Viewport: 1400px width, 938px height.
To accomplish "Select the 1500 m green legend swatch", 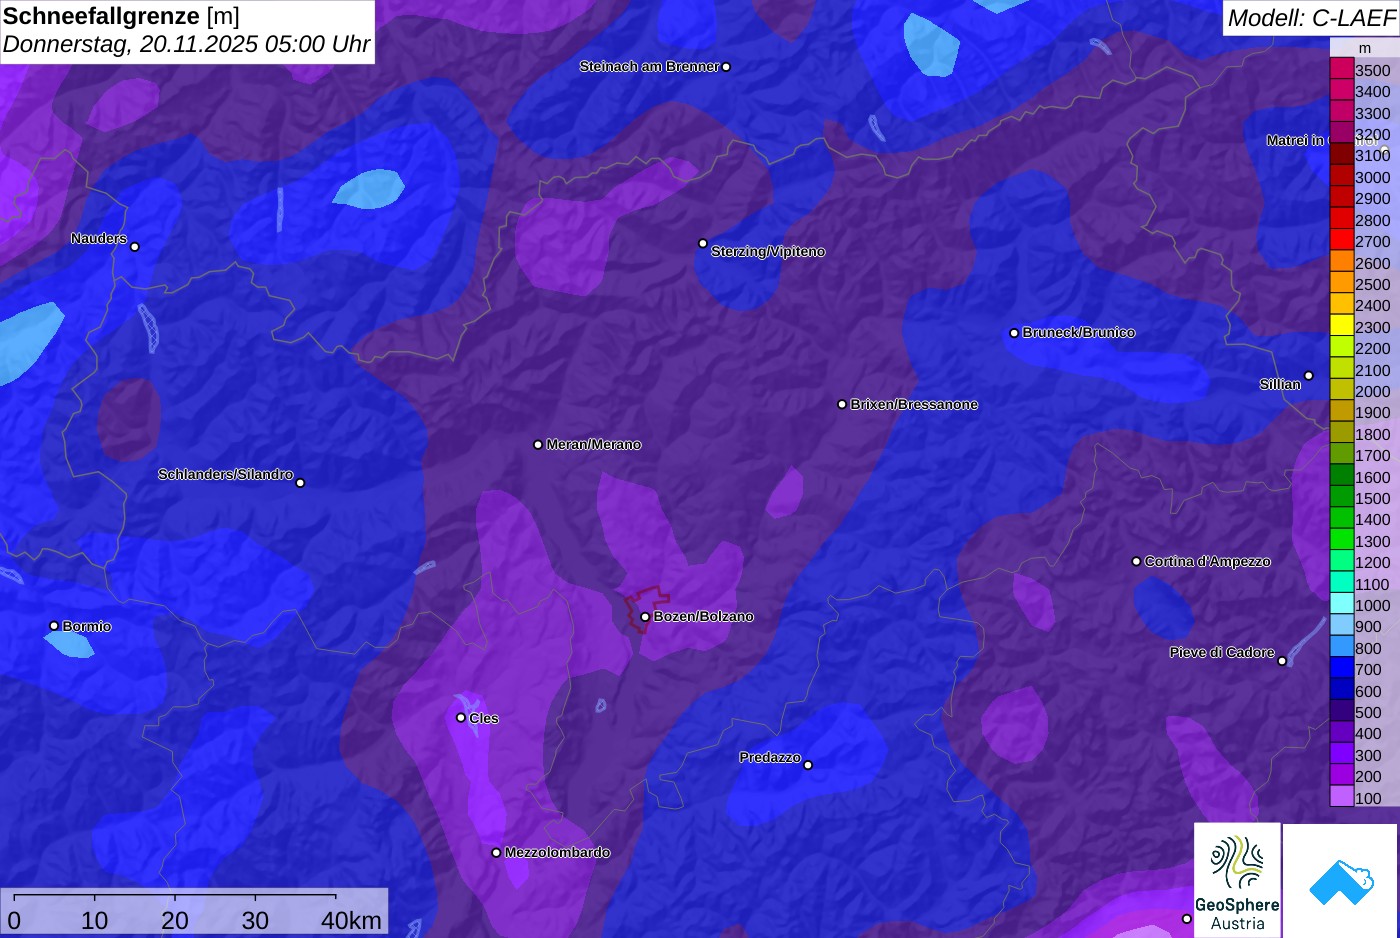I will [x=1341, y=498].
